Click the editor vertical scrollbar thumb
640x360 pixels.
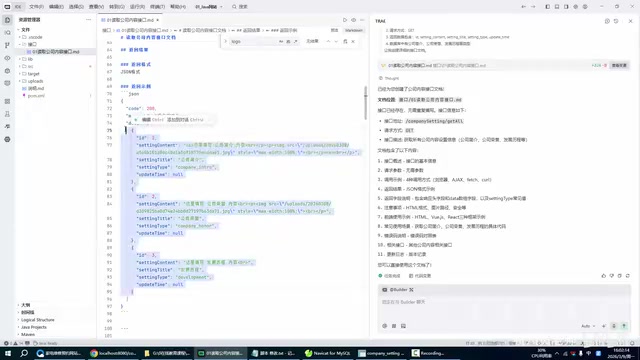(x=366, y=102)
